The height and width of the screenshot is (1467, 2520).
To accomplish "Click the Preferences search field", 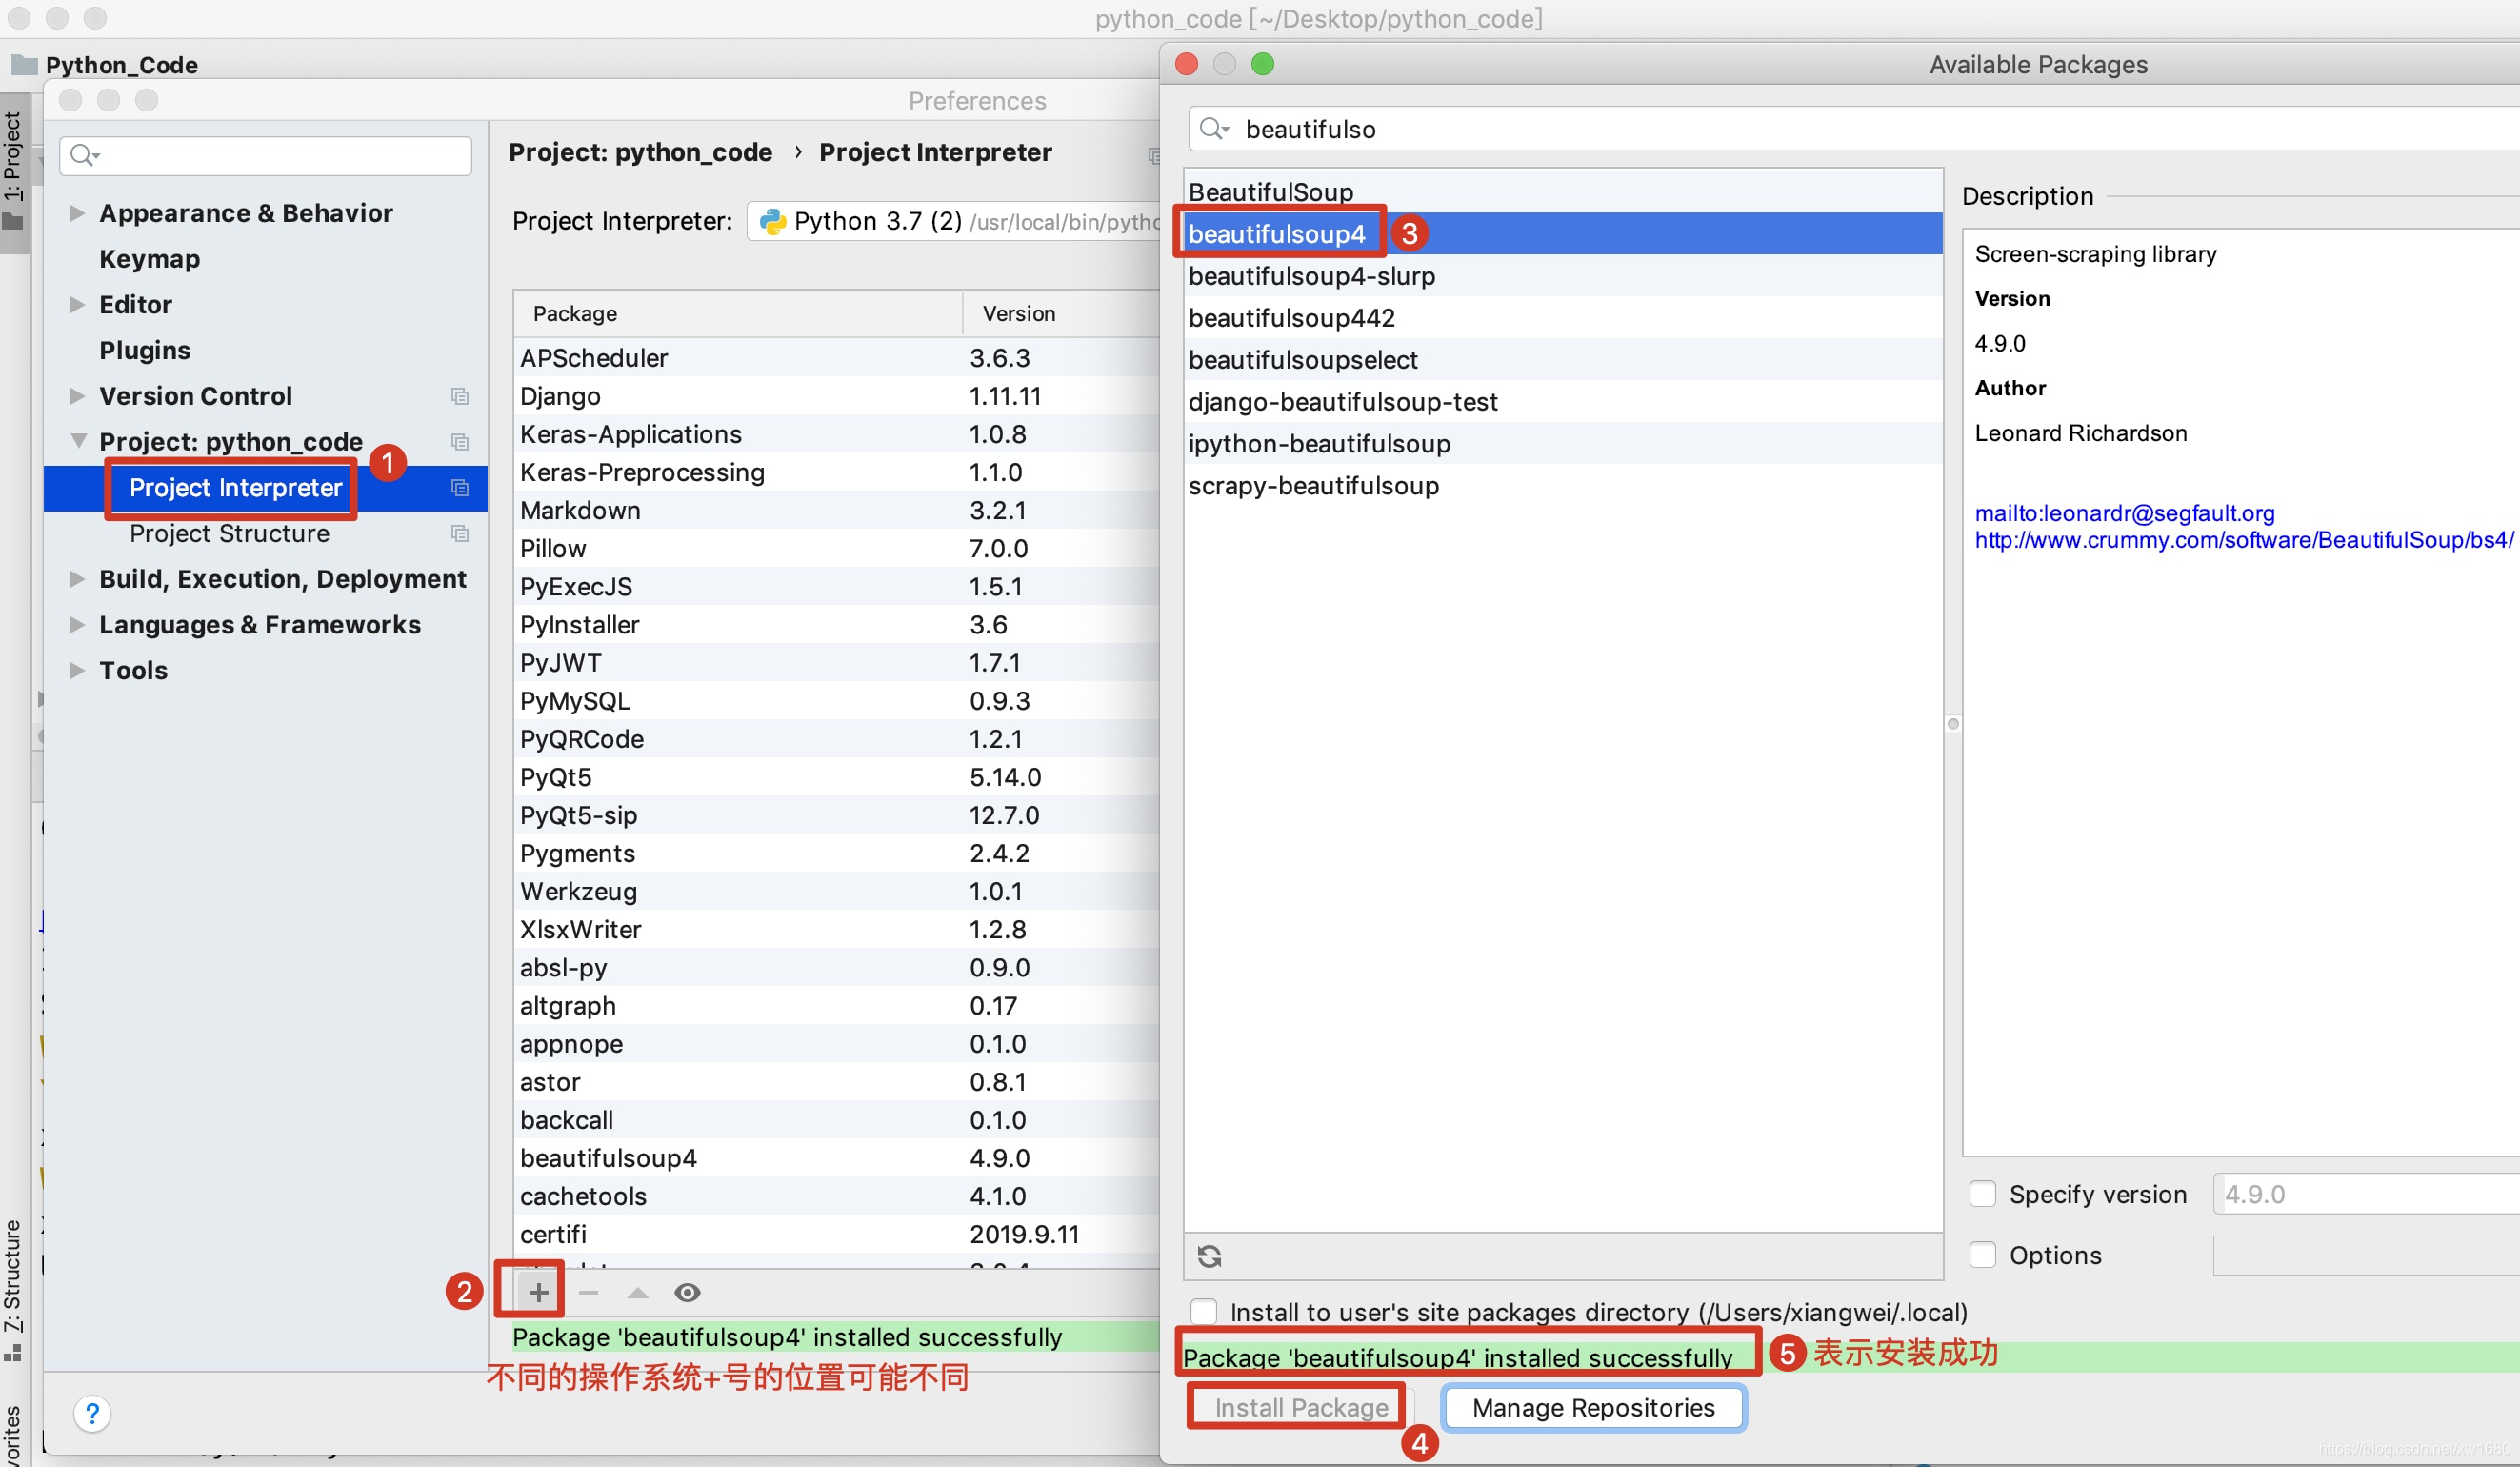I will 265,156.
